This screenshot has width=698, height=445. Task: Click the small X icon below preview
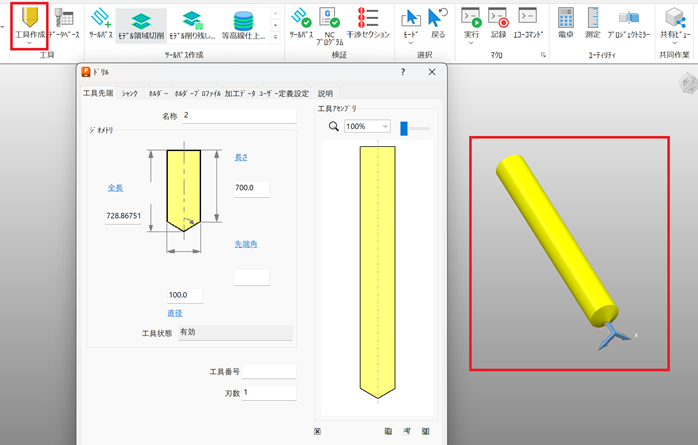[317, 431]
